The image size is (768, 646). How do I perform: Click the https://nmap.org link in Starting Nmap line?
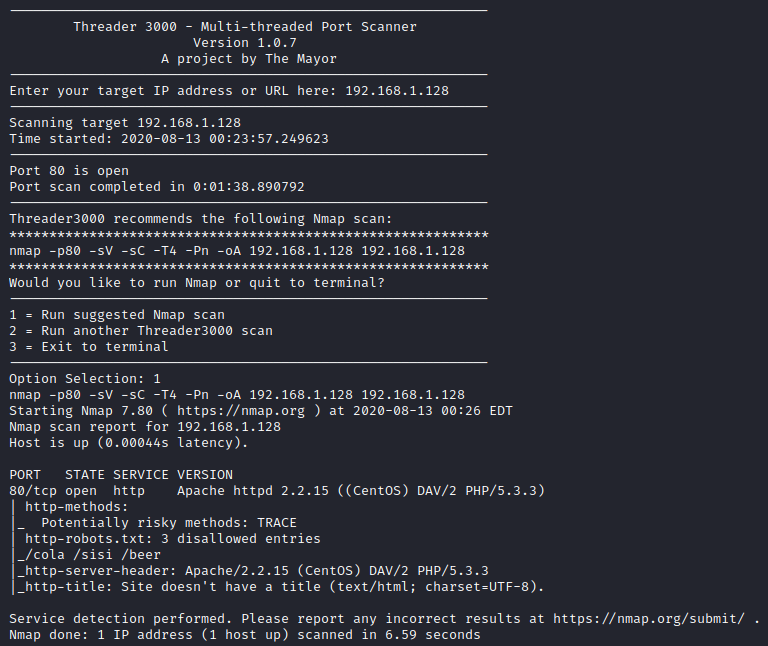[x=240, y=410]
